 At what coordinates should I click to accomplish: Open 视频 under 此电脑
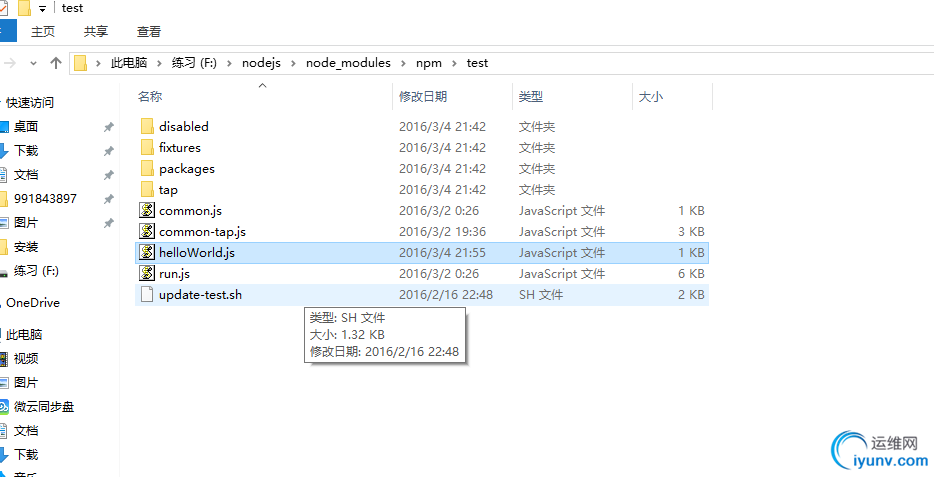(x=26, y=358)
